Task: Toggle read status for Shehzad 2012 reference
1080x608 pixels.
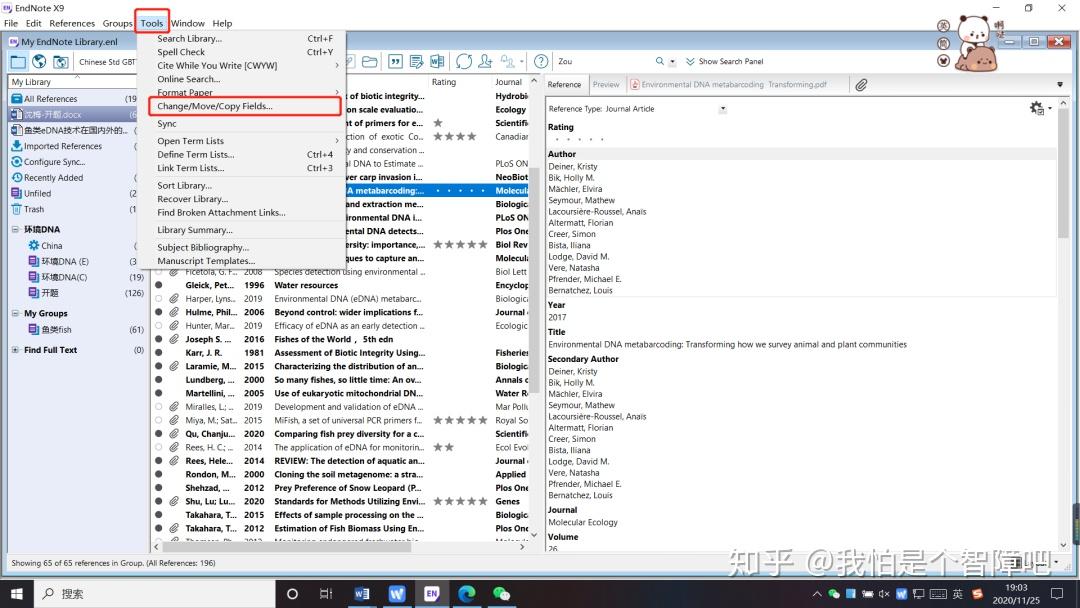Action: 158,488
